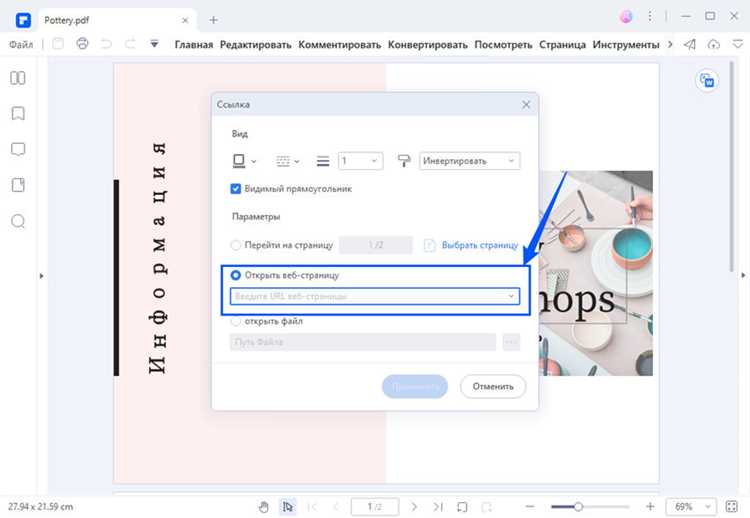Screen dimensions: 750x518
Task: Click the file path input field
Action: pos(363,342)
